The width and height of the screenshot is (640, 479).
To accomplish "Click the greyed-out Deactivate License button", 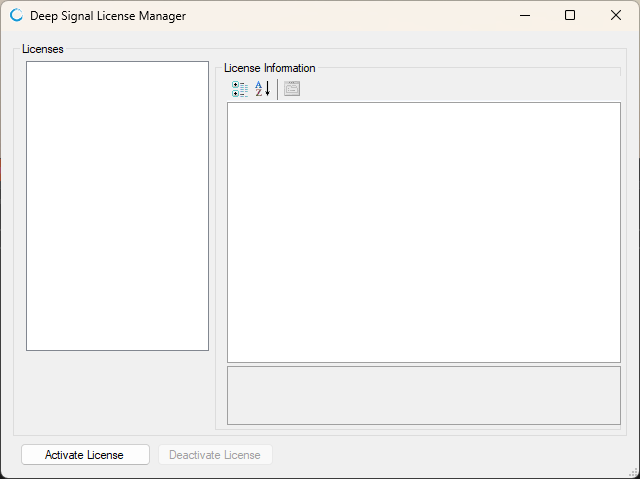I will 215,455.
